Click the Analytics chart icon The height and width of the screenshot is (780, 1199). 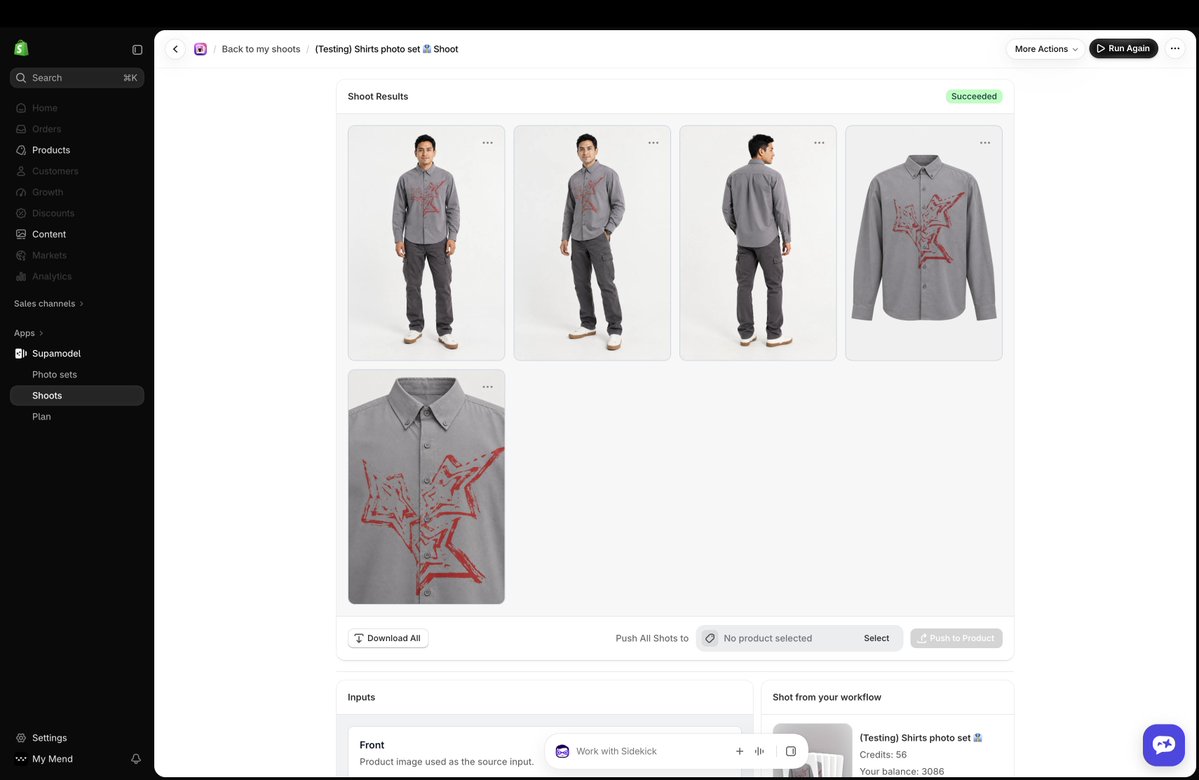pos(21,276)
